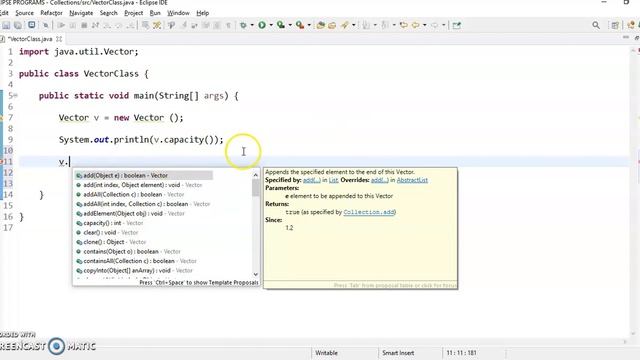Open the Help menu

pos(202,13)
